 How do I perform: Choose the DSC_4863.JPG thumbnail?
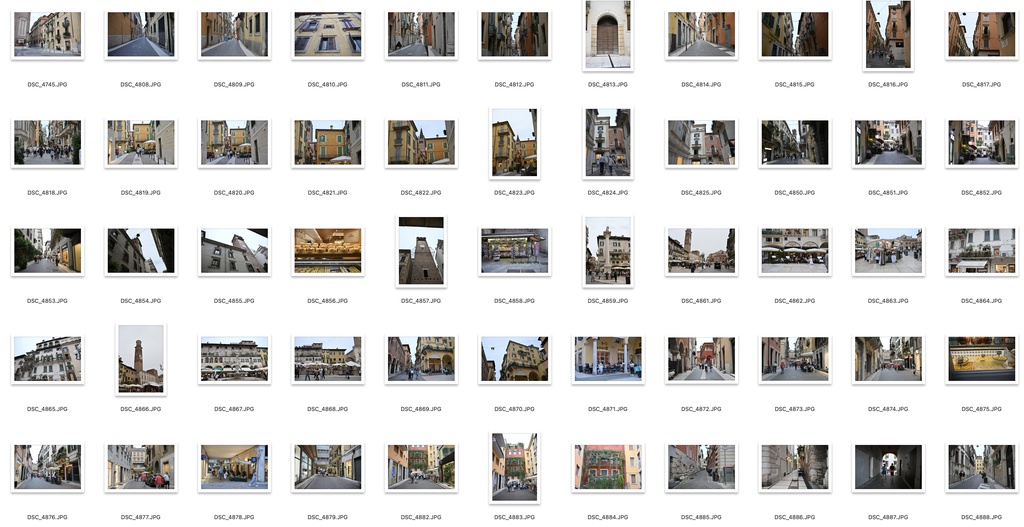888,251
